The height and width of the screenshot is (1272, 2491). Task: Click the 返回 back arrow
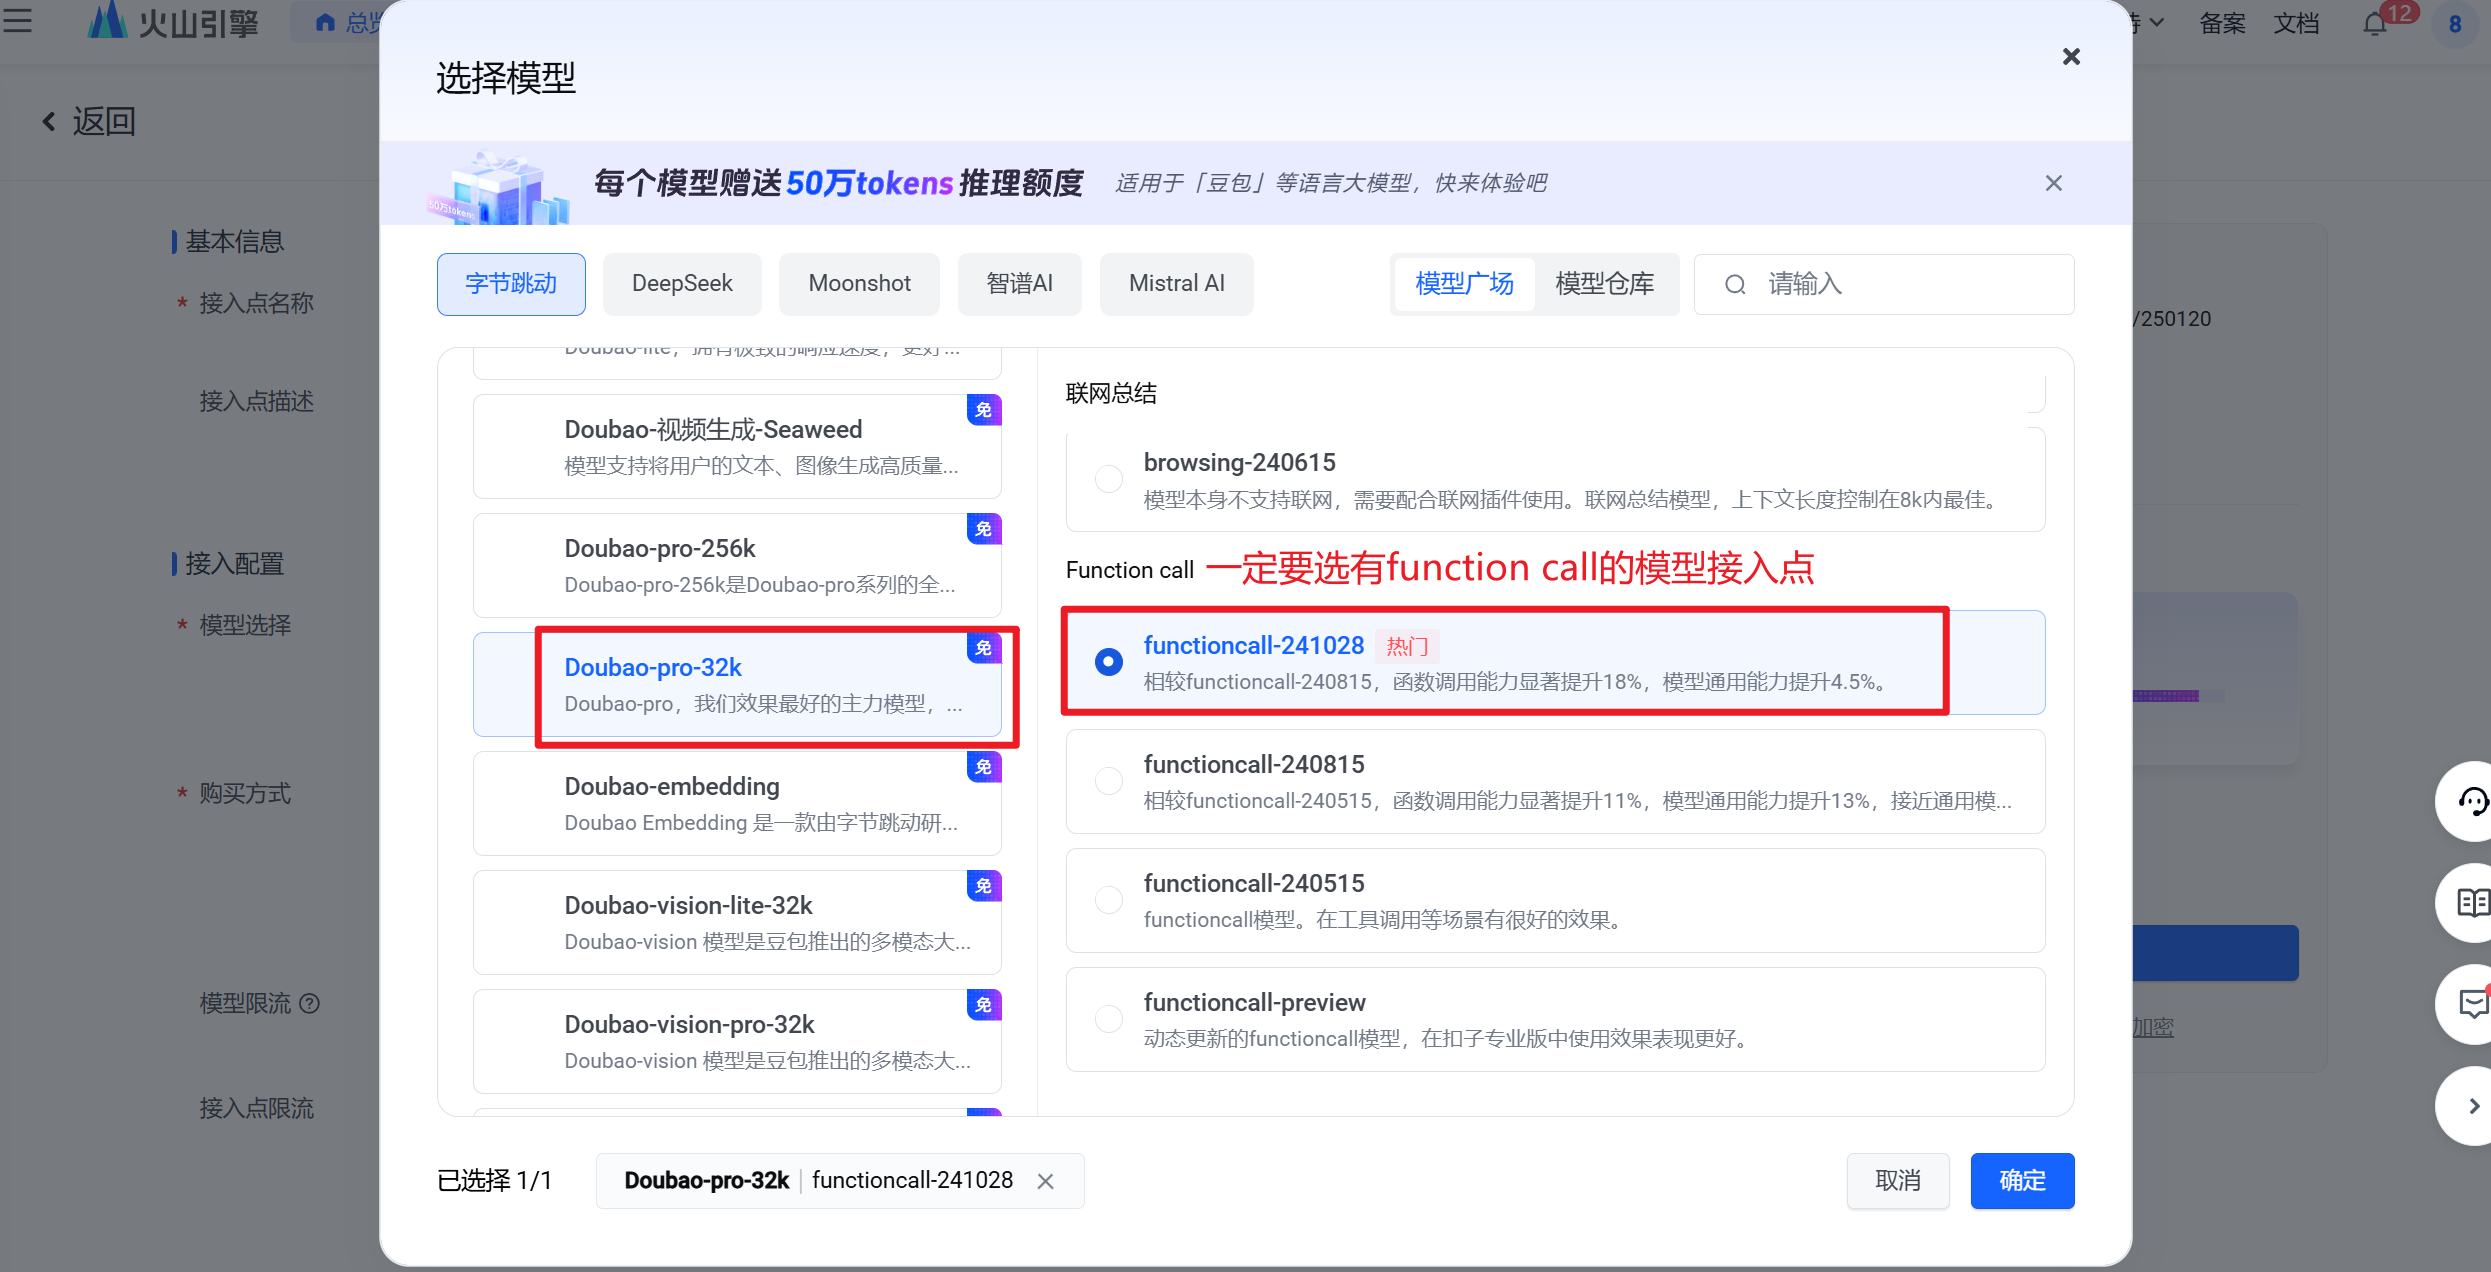[48, 122]
